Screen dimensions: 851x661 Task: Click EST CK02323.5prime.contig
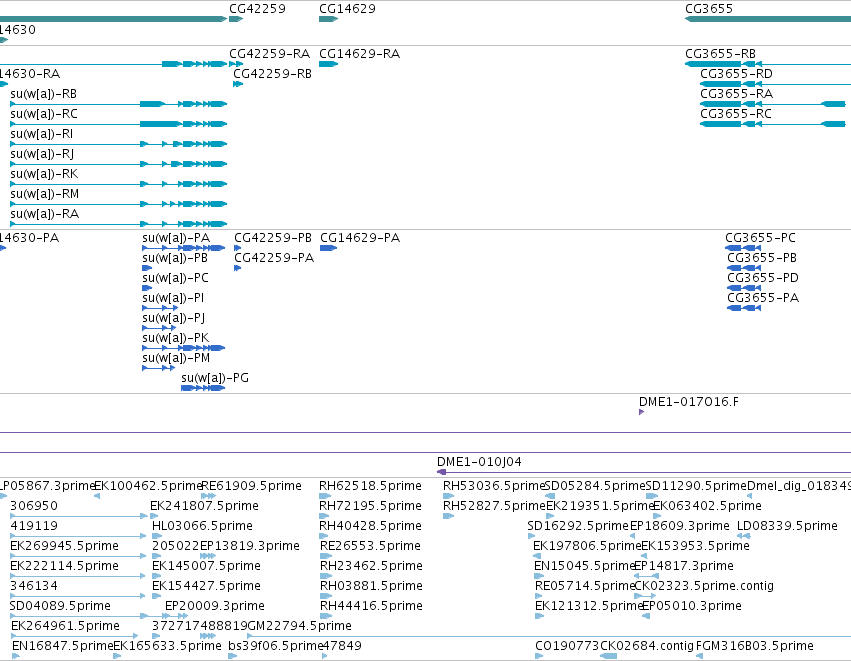tap(704, 586)
